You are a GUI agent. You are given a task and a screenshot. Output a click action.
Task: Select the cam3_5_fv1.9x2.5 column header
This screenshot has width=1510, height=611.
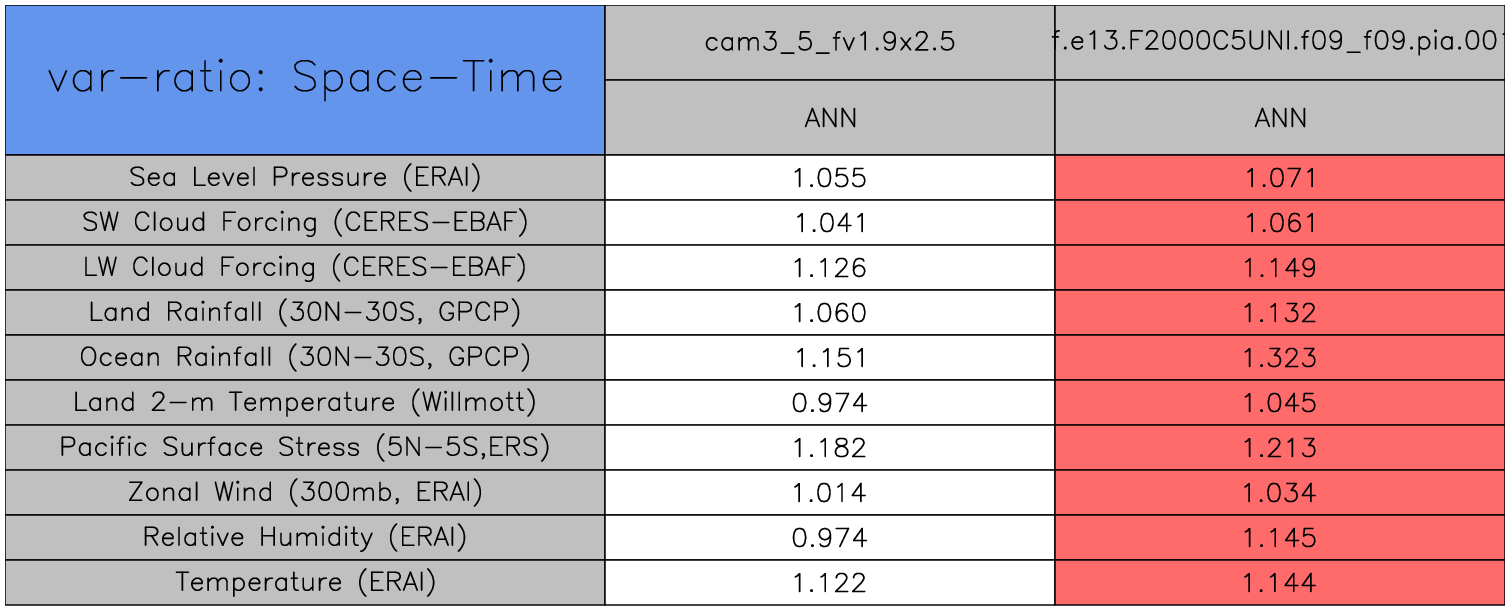(830, 42)
